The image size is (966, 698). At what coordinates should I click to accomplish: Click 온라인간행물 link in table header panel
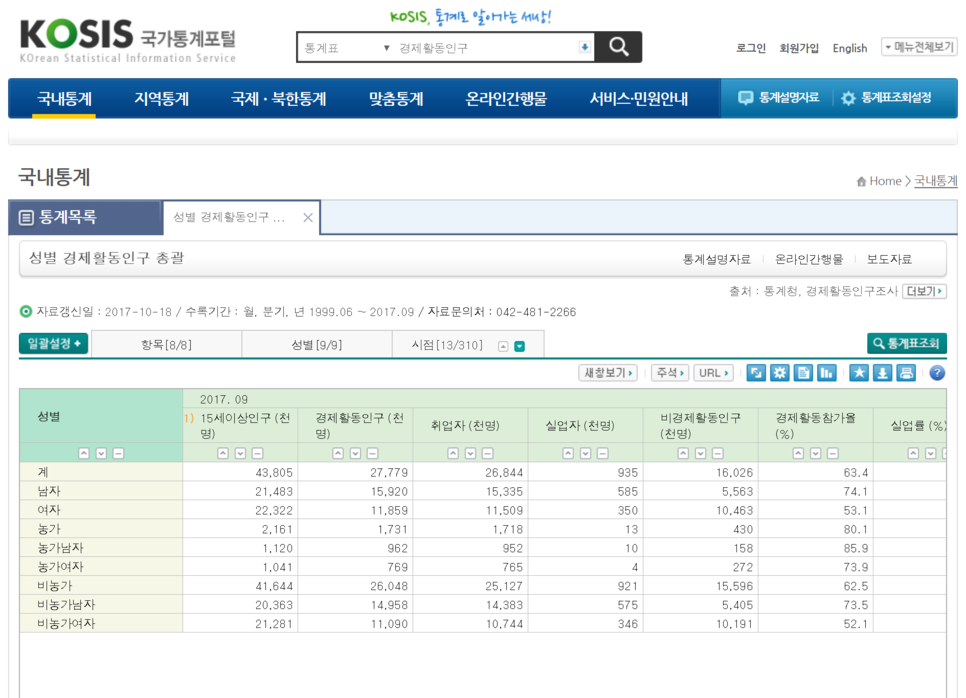809,259
